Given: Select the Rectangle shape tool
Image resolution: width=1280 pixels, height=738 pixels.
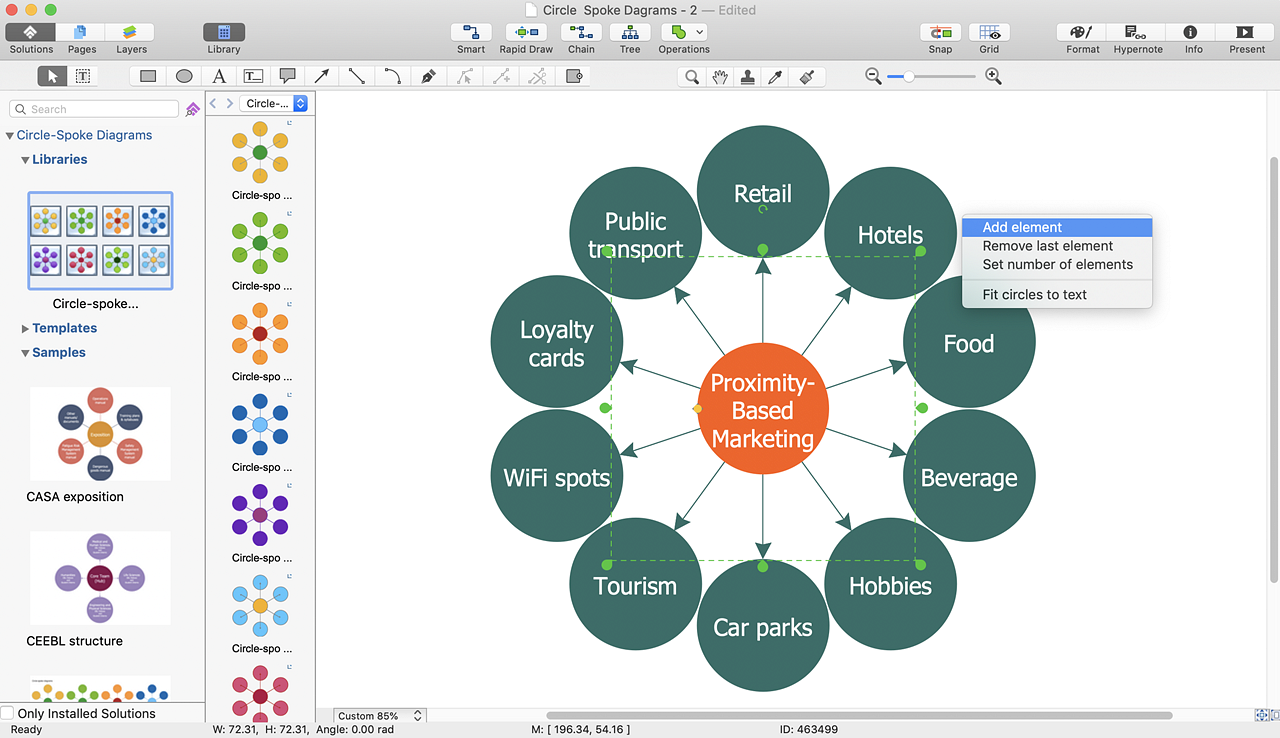Looking at the screenshot, I should [x=148, y=76].
